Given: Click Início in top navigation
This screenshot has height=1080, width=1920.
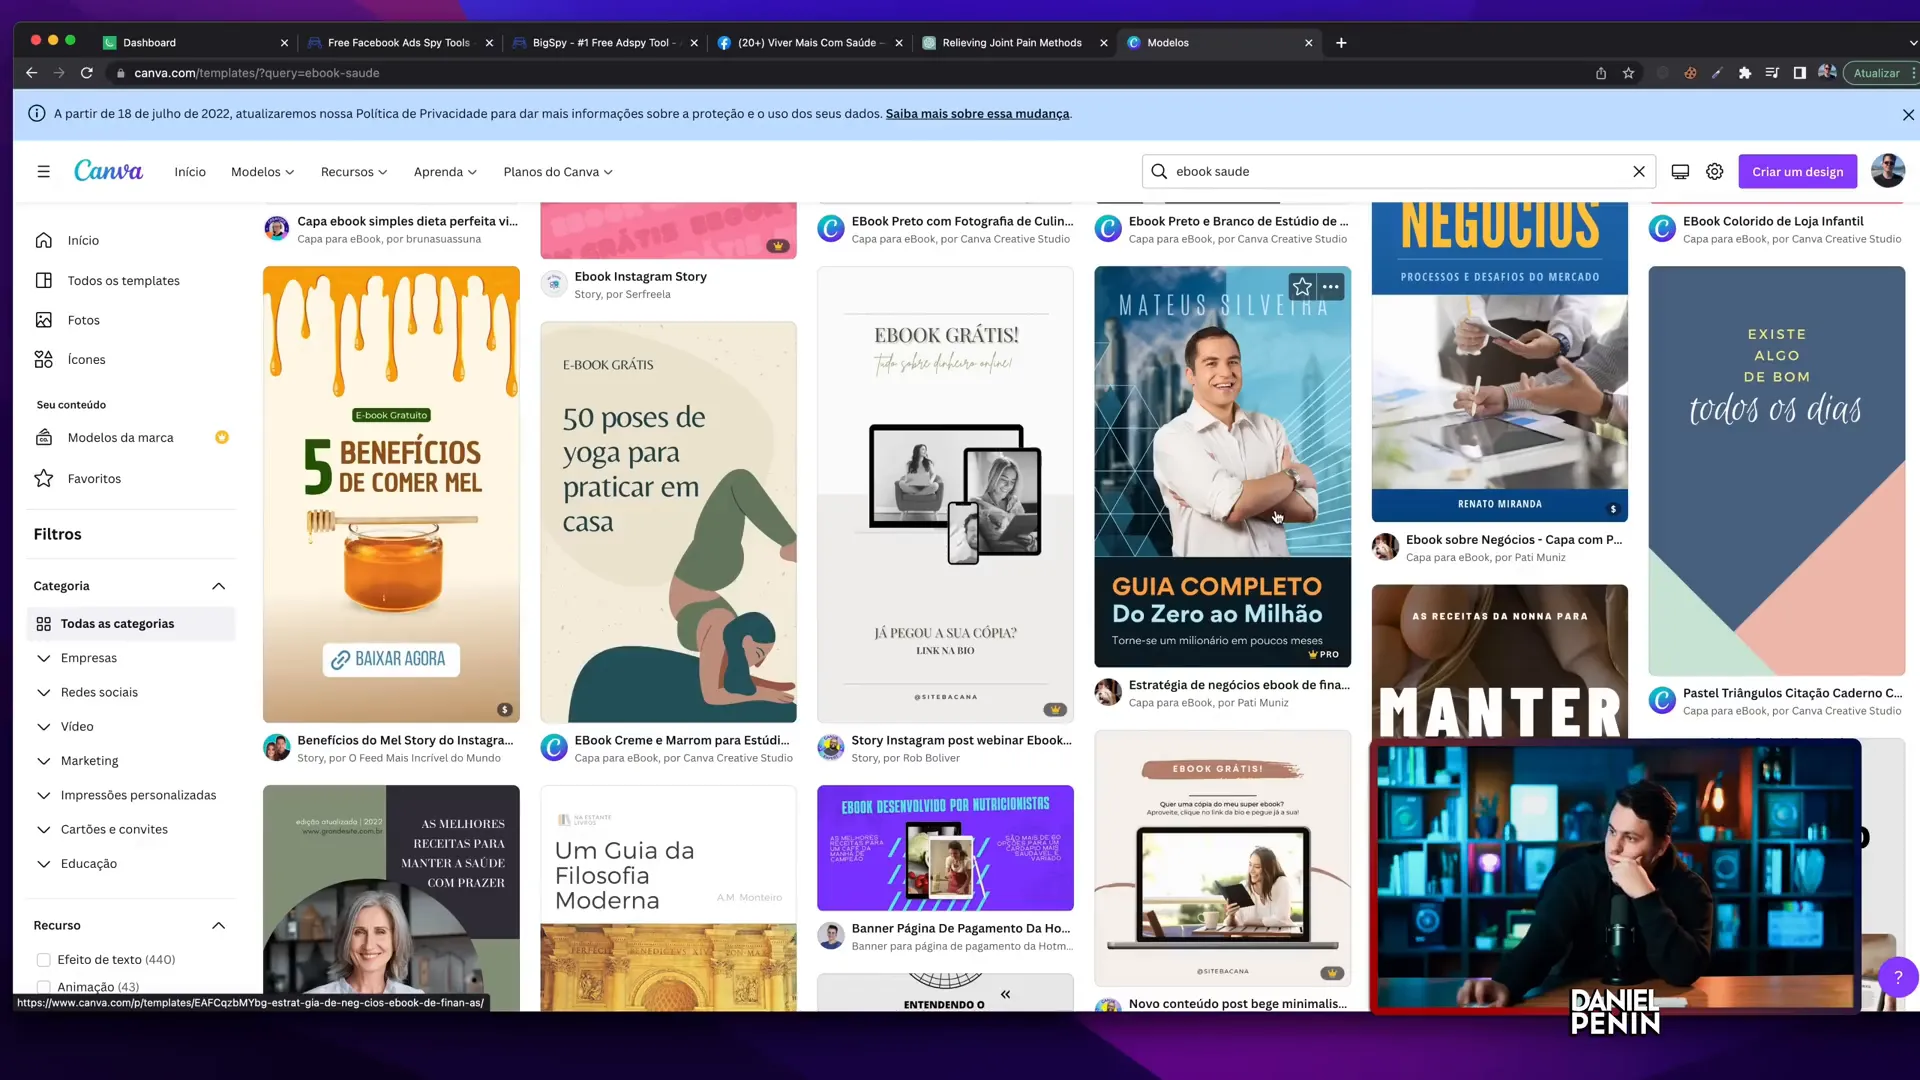Looking at the screenshot, I should (190, 172).
